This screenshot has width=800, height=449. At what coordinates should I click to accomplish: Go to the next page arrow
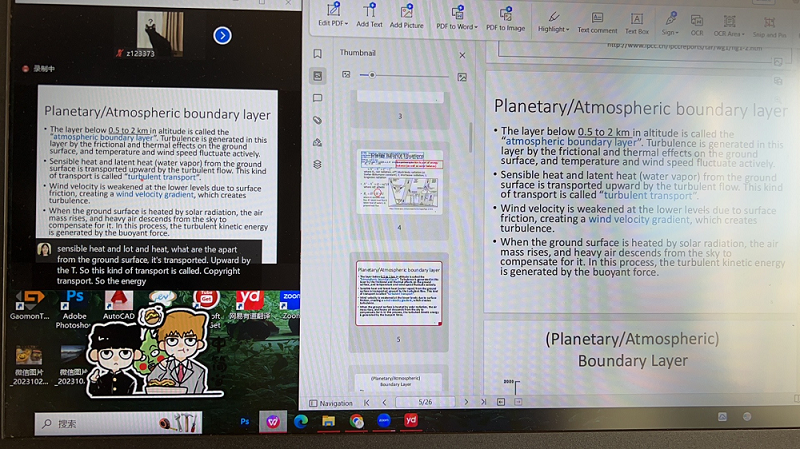tap(466, 402)
